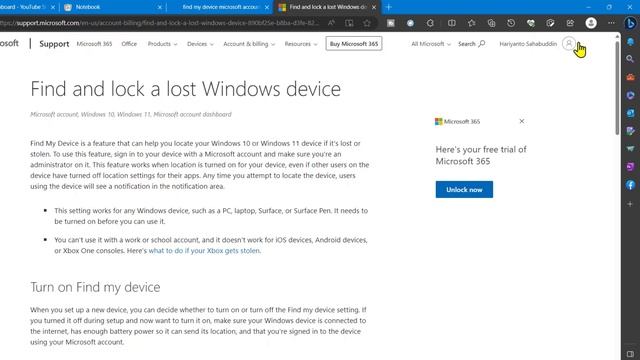Click Buy Microsoft 365 button
Screen dimensions: 640x360
[354, 44]
